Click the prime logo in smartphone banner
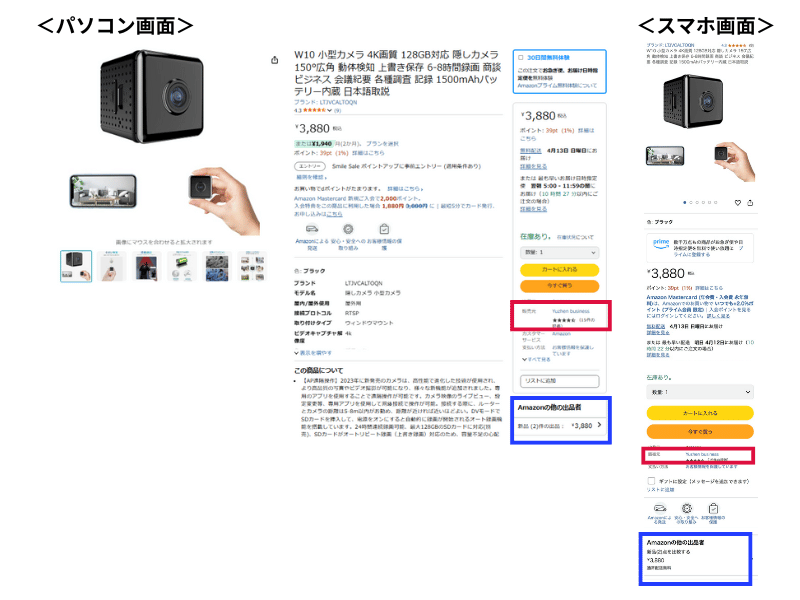This screenshot has width=800, height=600. [661, 243]
